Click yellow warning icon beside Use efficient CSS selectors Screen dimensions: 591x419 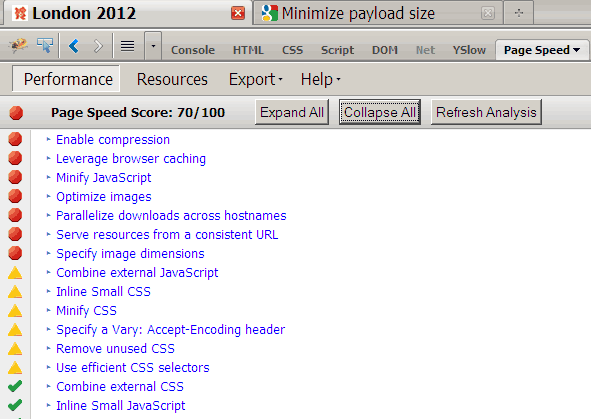click(15, 368)
